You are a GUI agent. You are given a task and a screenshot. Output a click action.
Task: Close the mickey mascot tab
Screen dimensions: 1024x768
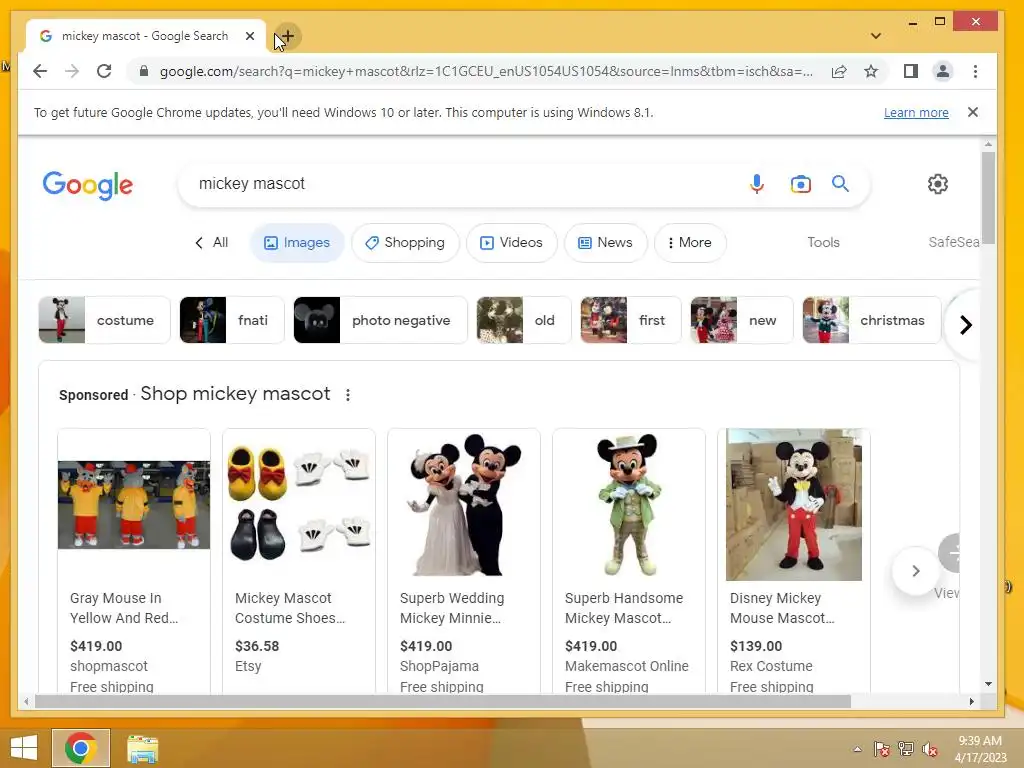pos(249,37)
